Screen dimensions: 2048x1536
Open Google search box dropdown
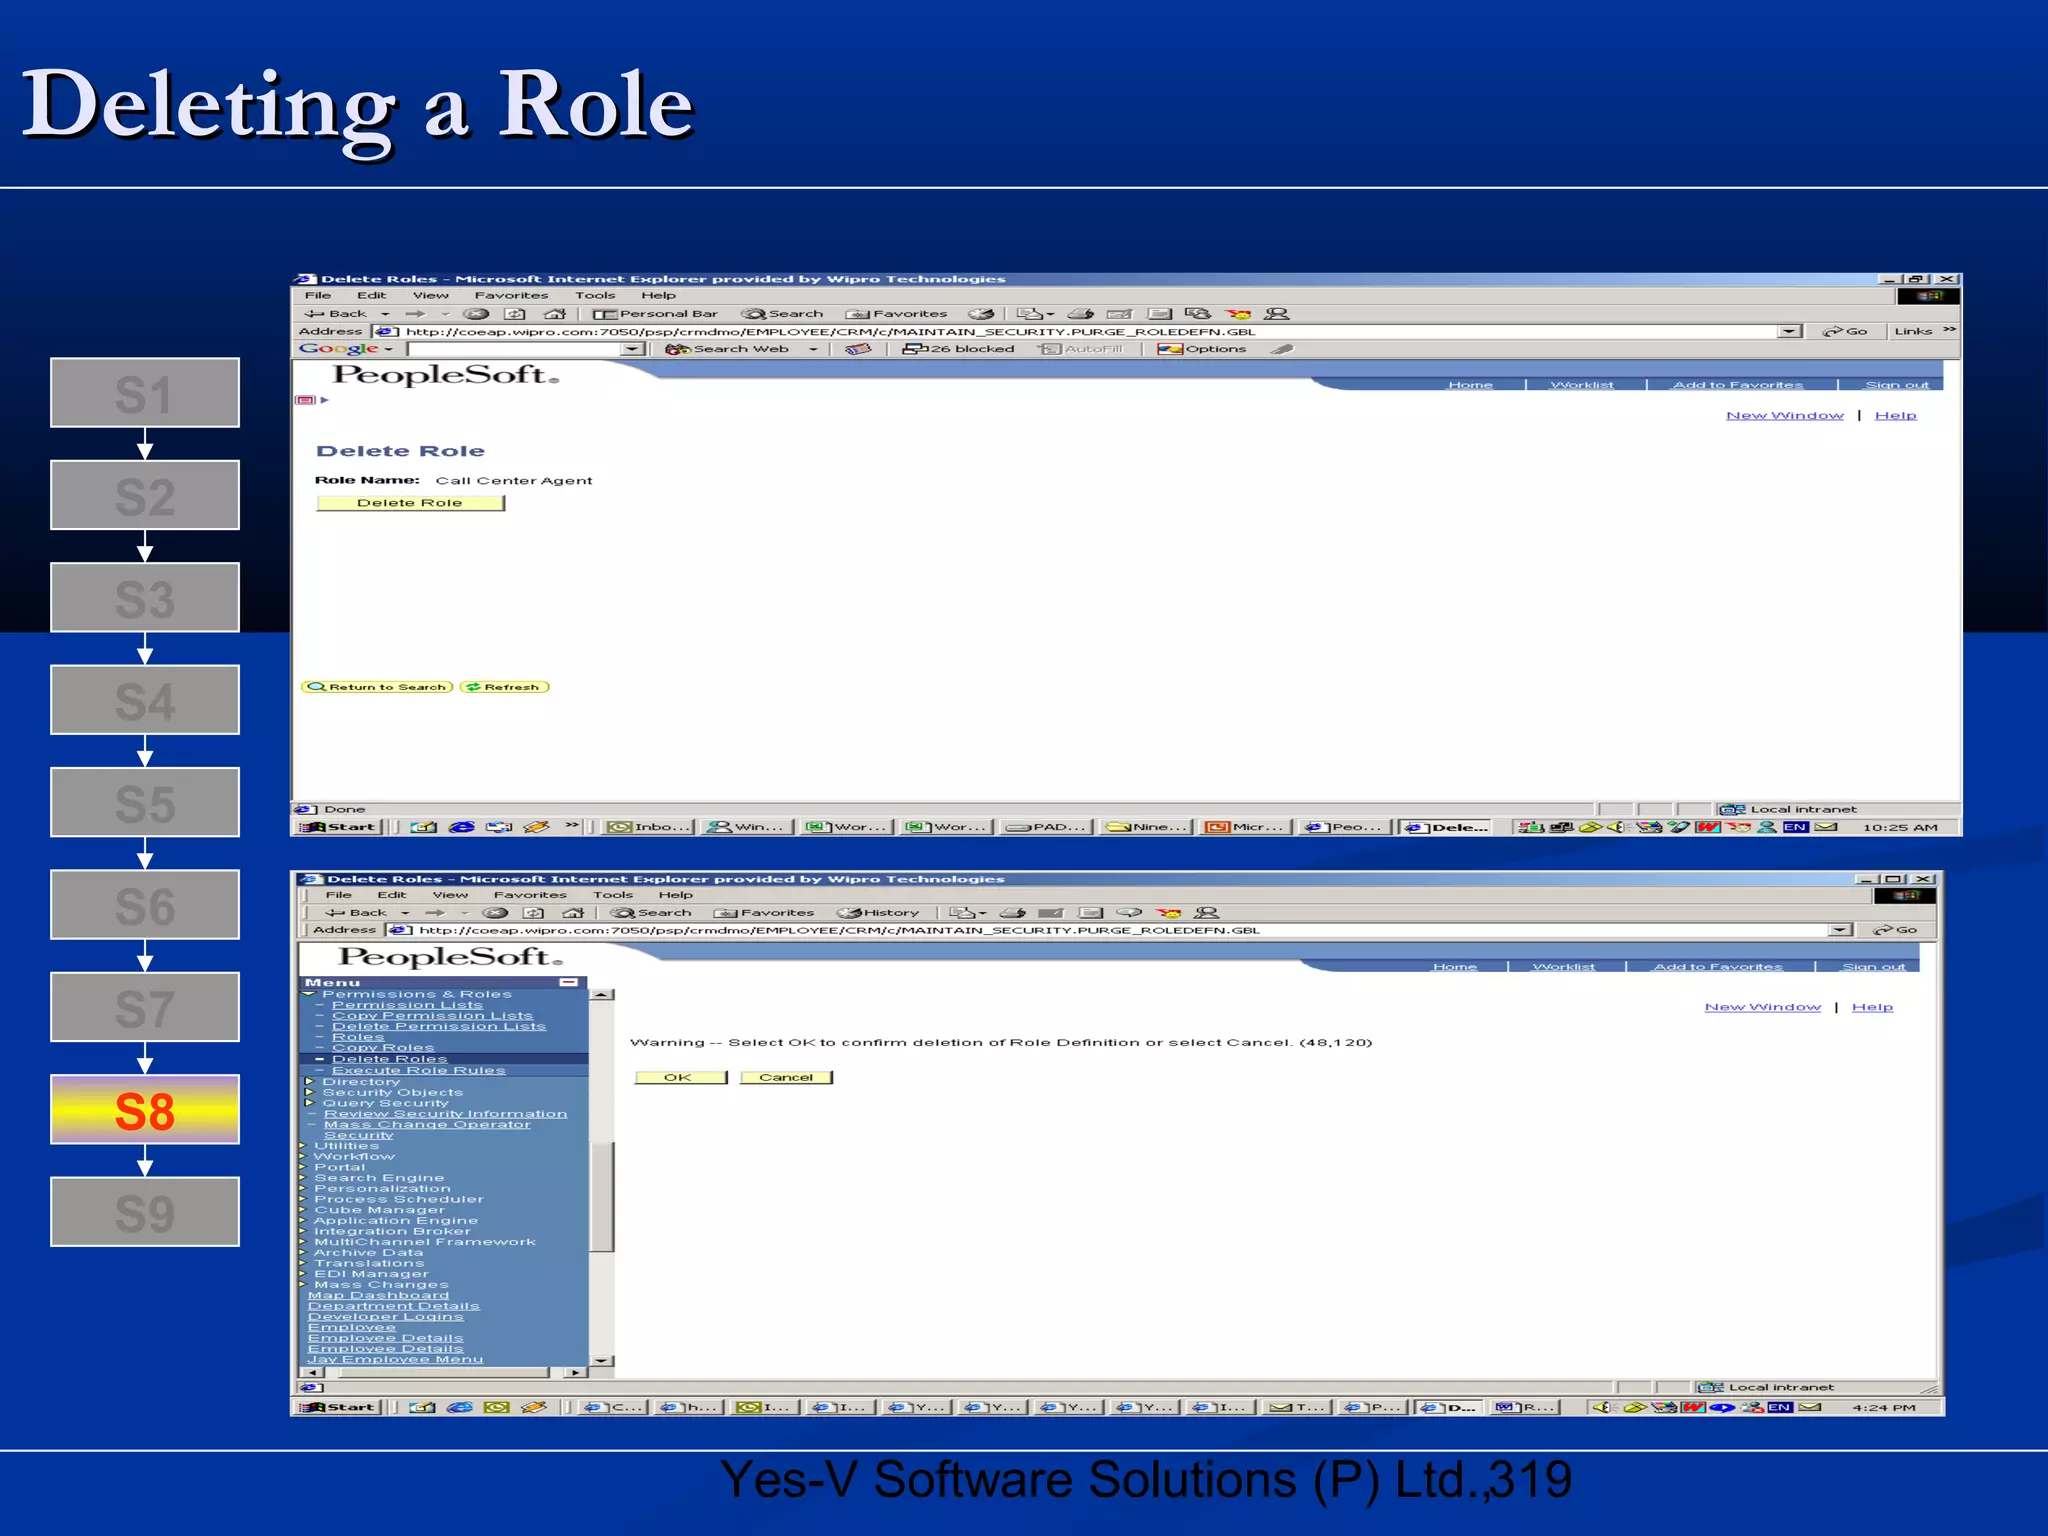tap(632, 349)
